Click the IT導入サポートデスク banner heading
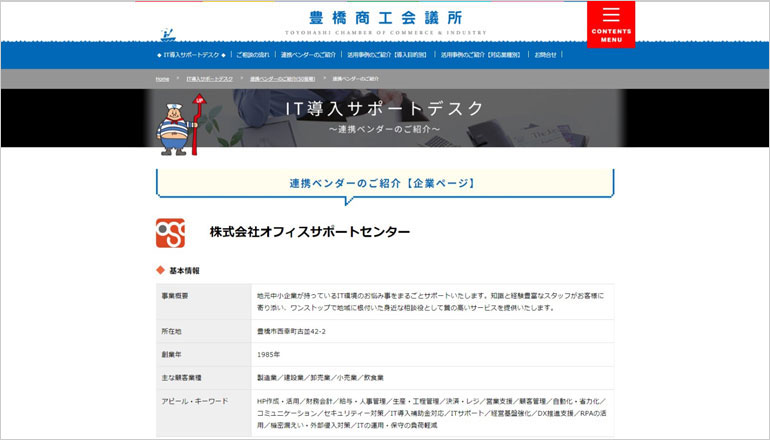Screen dimensions: 770x440 tap(385, 109)
